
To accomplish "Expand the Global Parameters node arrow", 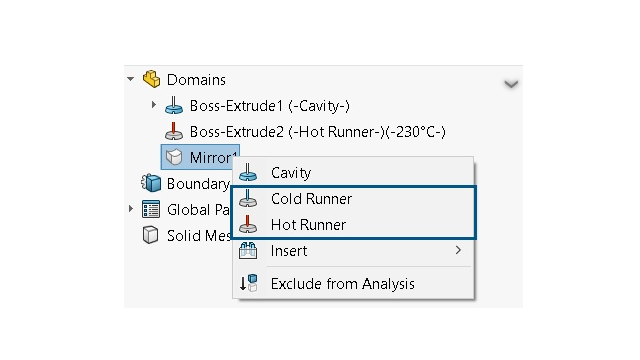I will click(131, 209).
